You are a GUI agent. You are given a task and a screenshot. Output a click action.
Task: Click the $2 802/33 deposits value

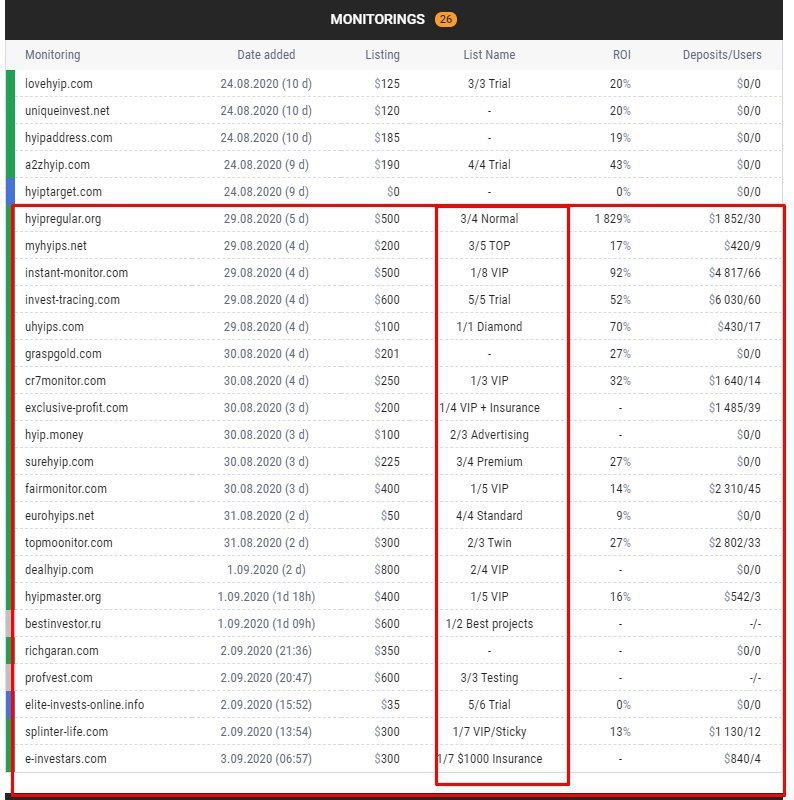(735, 543)
